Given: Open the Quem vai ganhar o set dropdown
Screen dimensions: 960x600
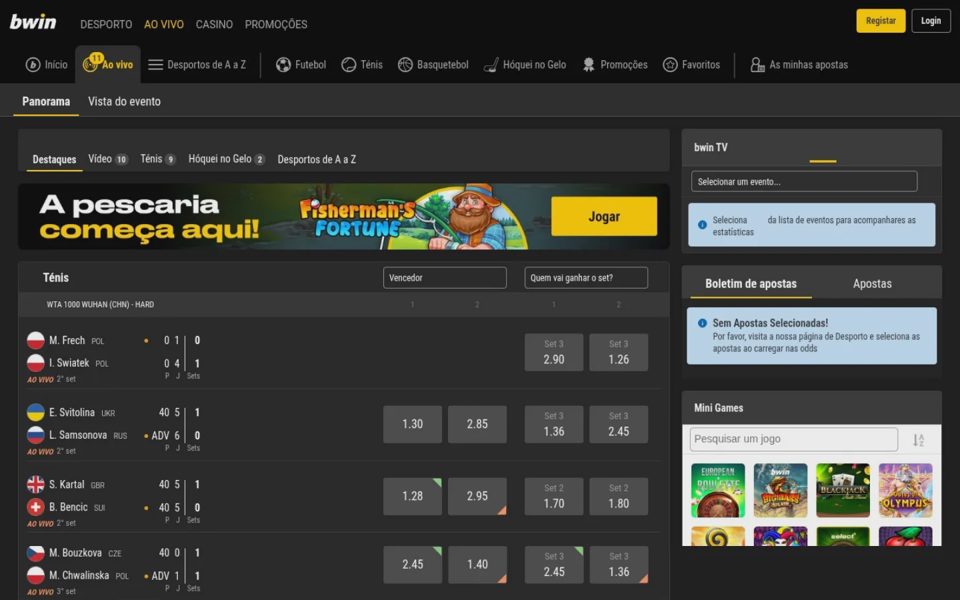Looking at the screenshot, I should 586,277.
